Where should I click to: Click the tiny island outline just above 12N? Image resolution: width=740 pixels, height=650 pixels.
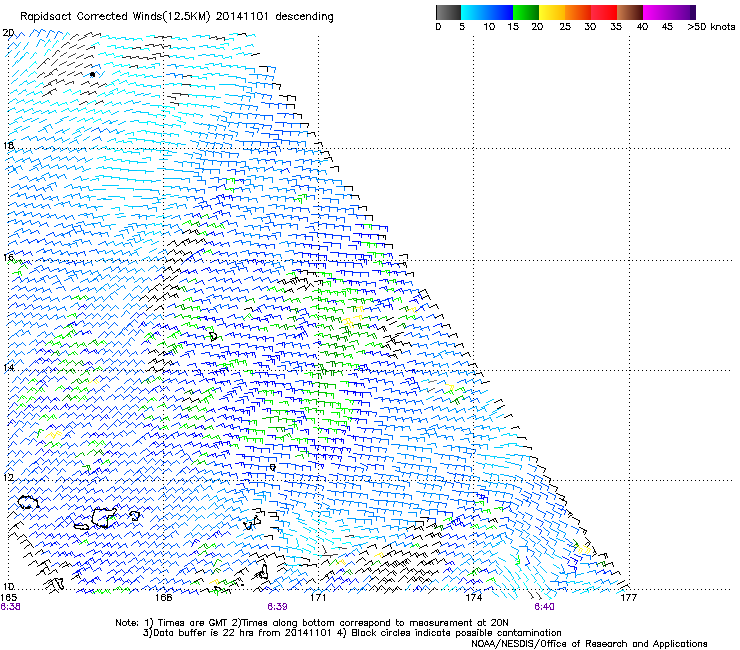[272, 467]
